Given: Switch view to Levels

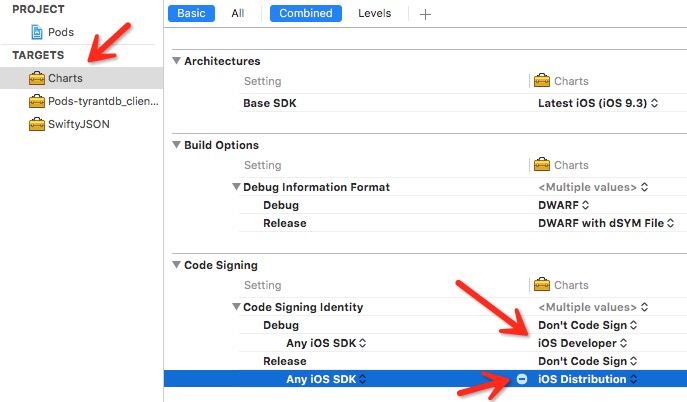Looking at the screenshot, I should click(374, 14).
